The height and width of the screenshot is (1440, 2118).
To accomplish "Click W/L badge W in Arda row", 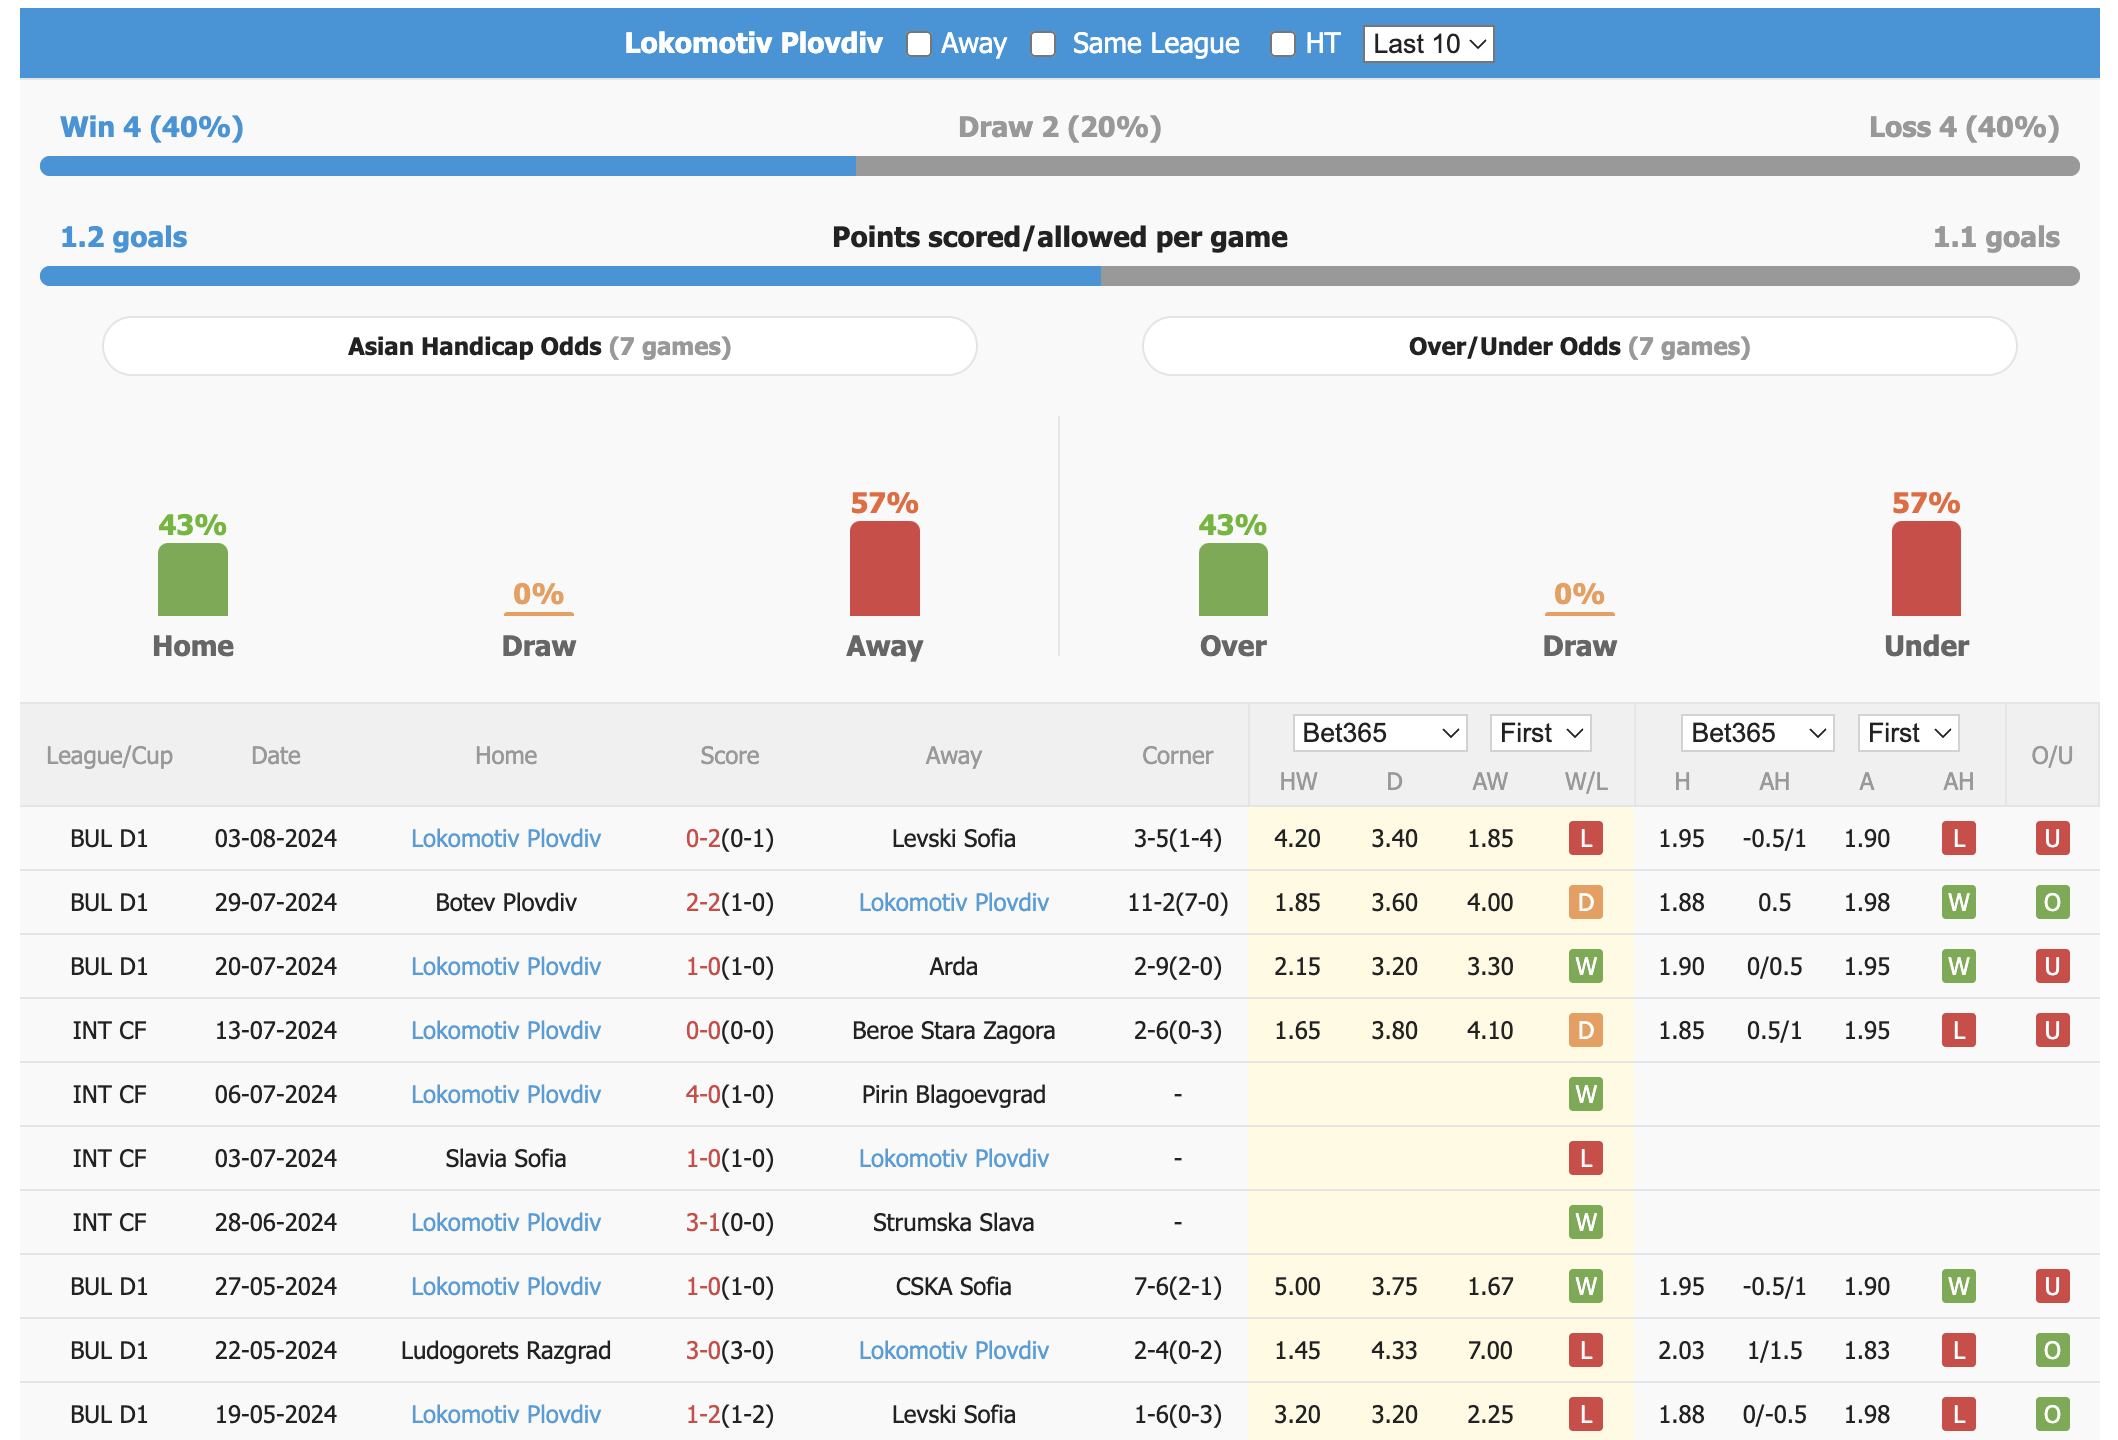I will click(1586, 966).
